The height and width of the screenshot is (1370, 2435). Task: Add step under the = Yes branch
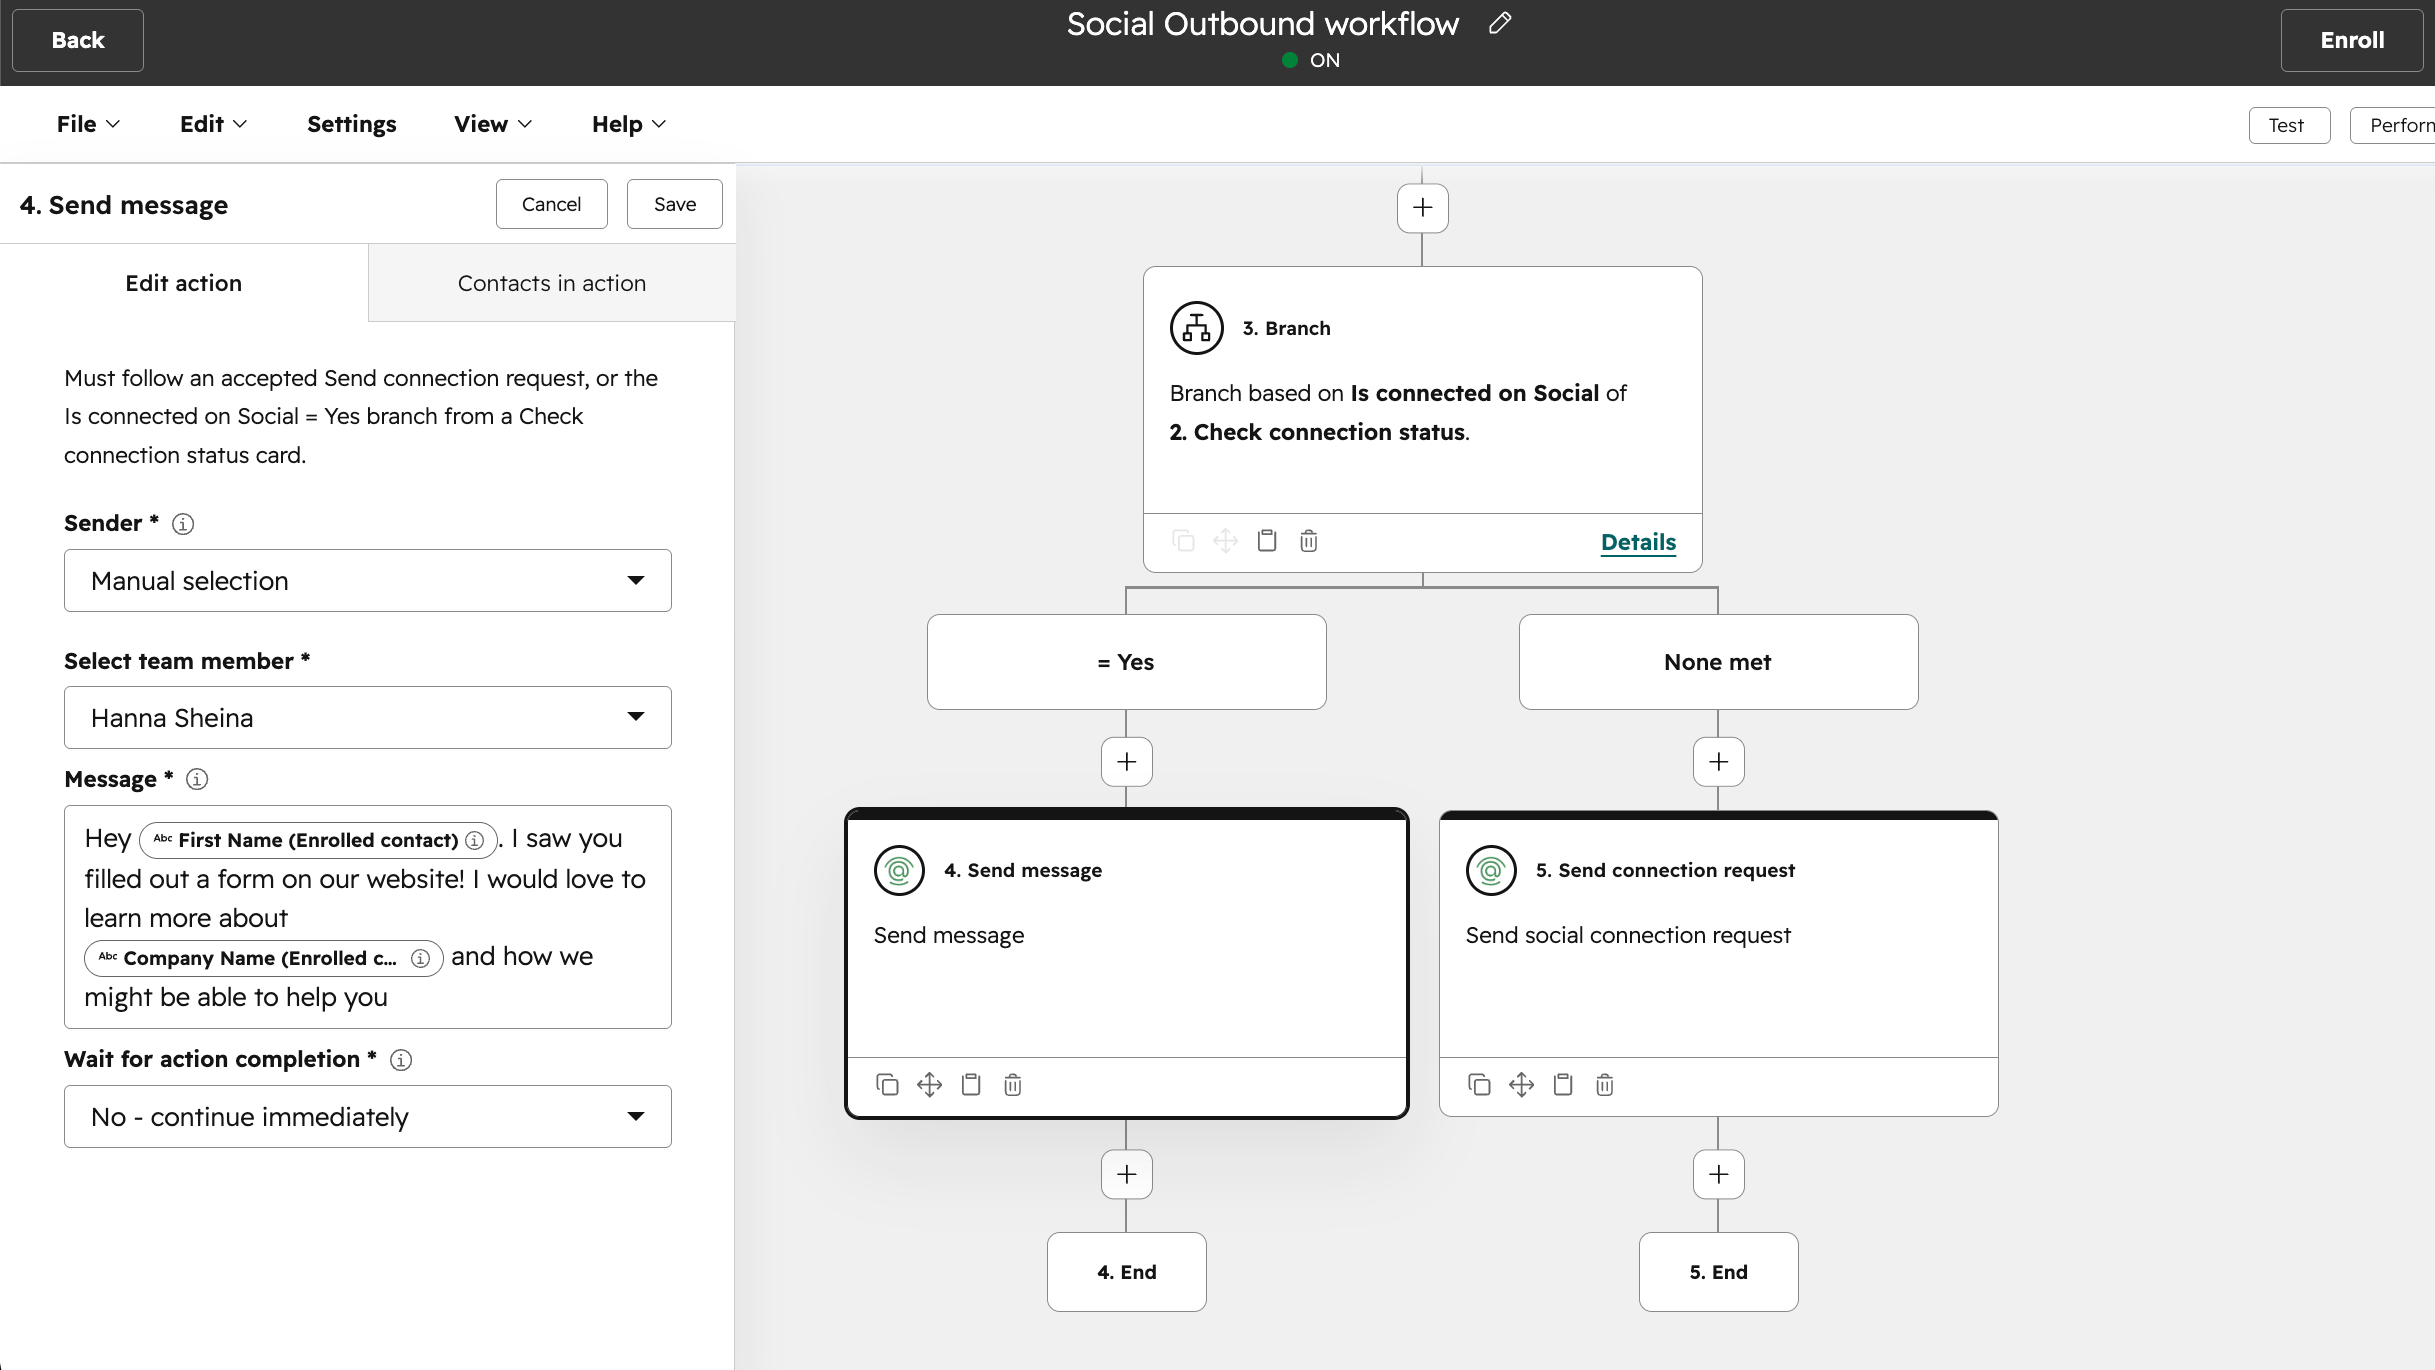pyautogui.click(x=1127, y=762)
